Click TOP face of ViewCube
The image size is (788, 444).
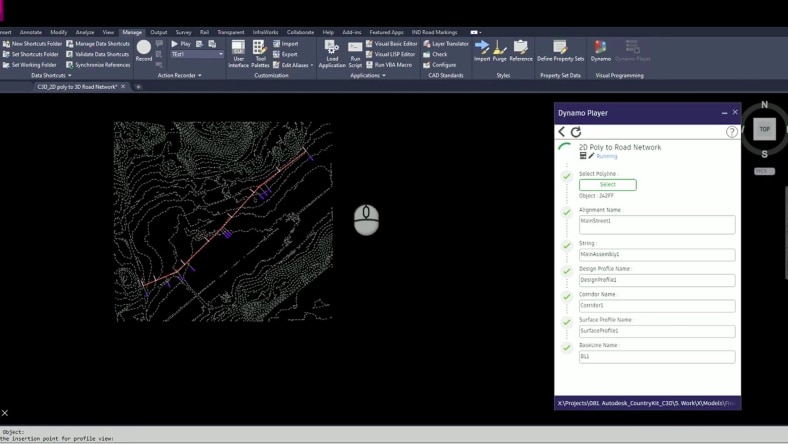[764, 129]
